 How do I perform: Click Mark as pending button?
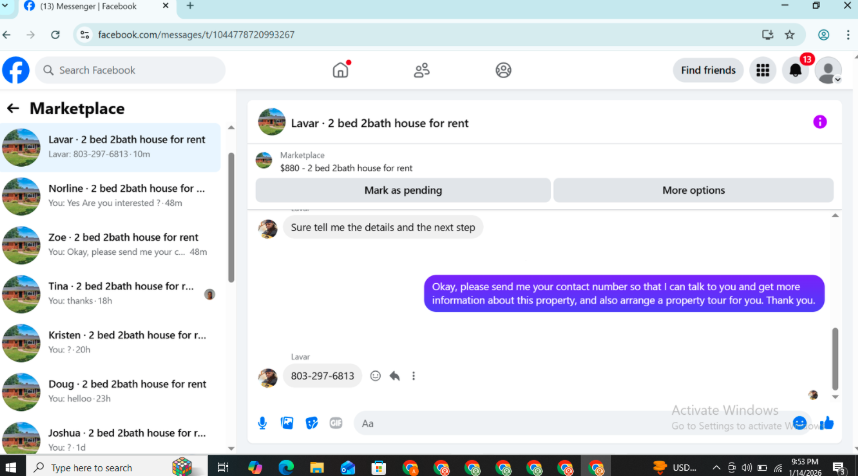pyautogui.click(x=403, y=190)
